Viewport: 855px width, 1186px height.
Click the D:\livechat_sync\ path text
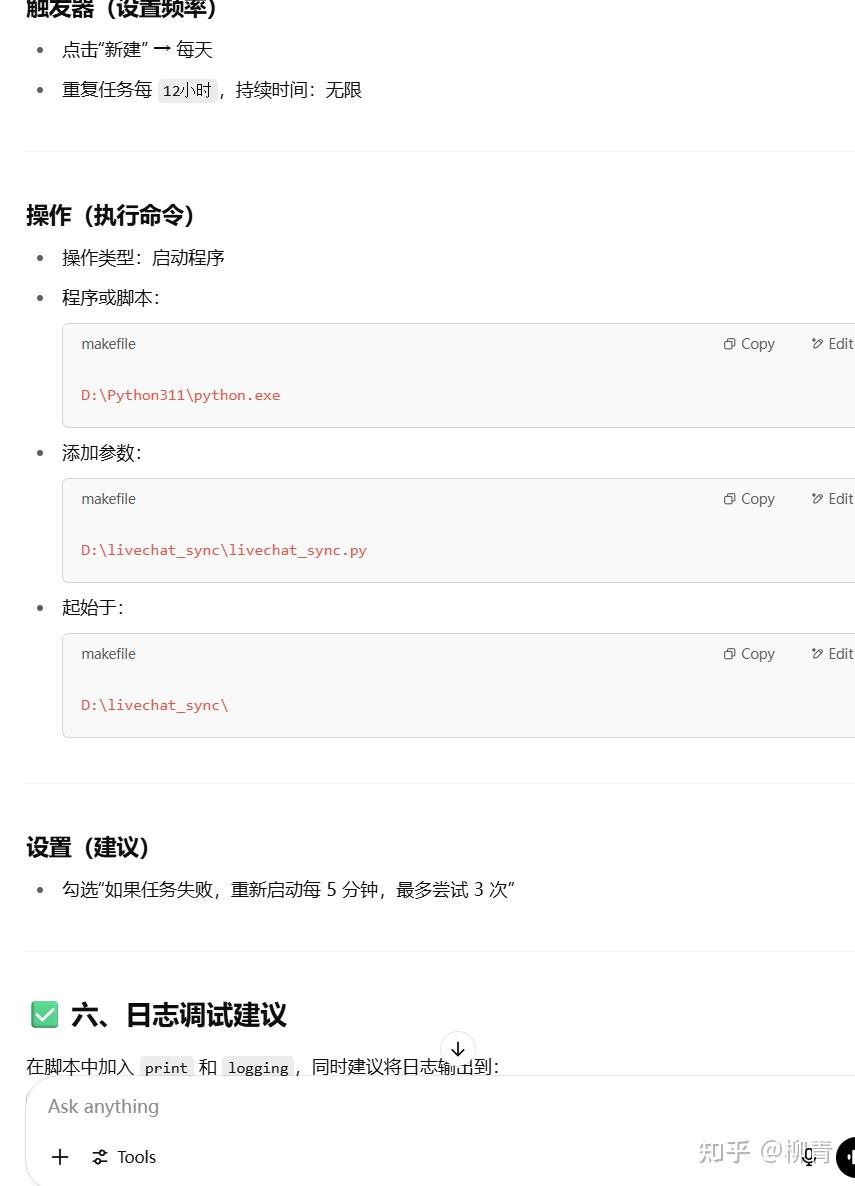154,704
